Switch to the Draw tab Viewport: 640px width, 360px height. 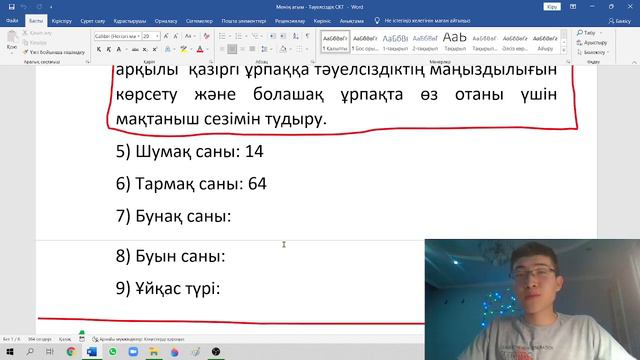93,21
